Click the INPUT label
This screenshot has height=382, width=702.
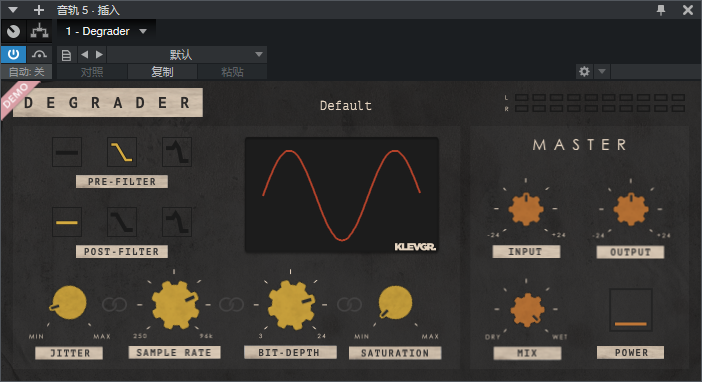tap(526, 252)
